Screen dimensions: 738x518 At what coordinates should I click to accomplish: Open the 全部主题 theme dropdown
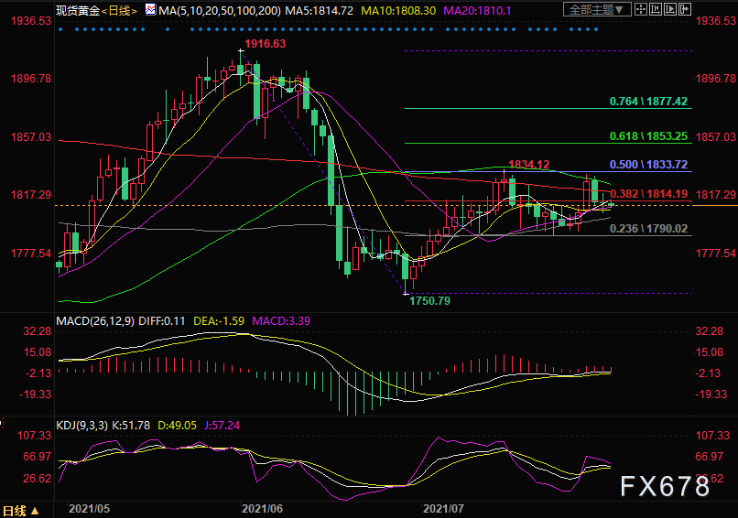(x=597, y=9)
